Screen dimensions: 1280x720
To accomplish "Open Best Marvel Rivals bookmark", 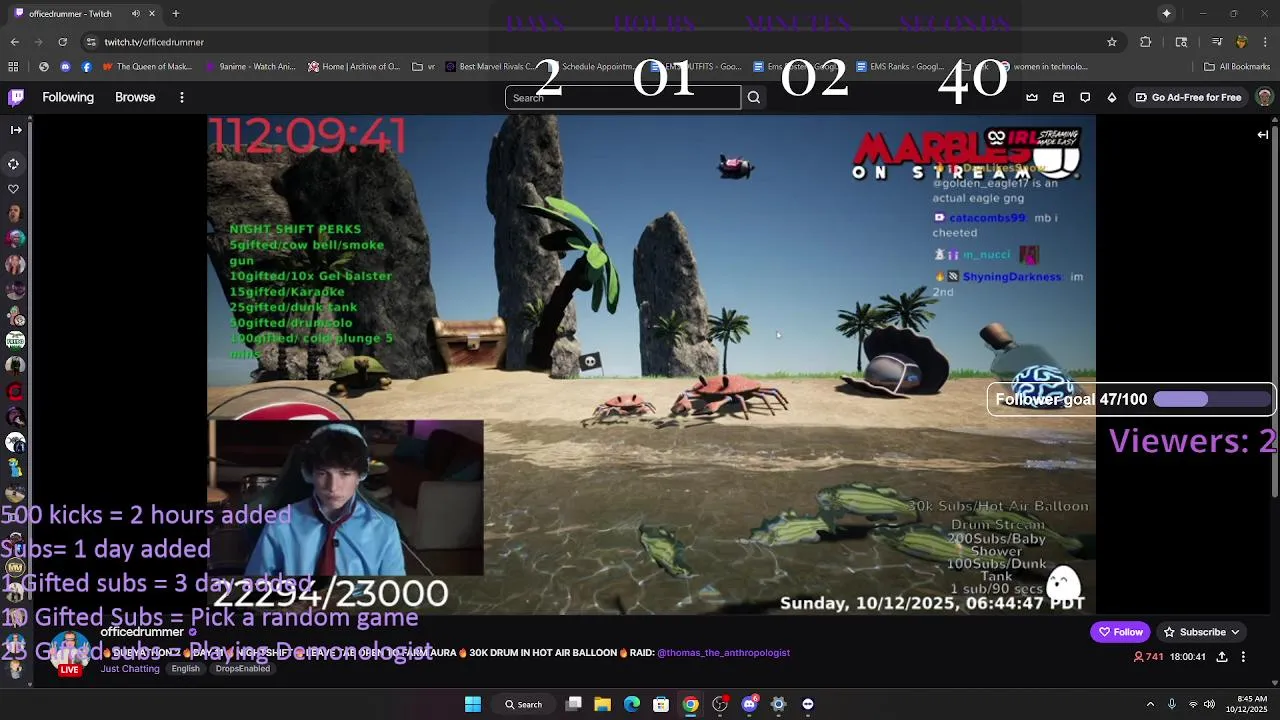I will click(490, 67).
